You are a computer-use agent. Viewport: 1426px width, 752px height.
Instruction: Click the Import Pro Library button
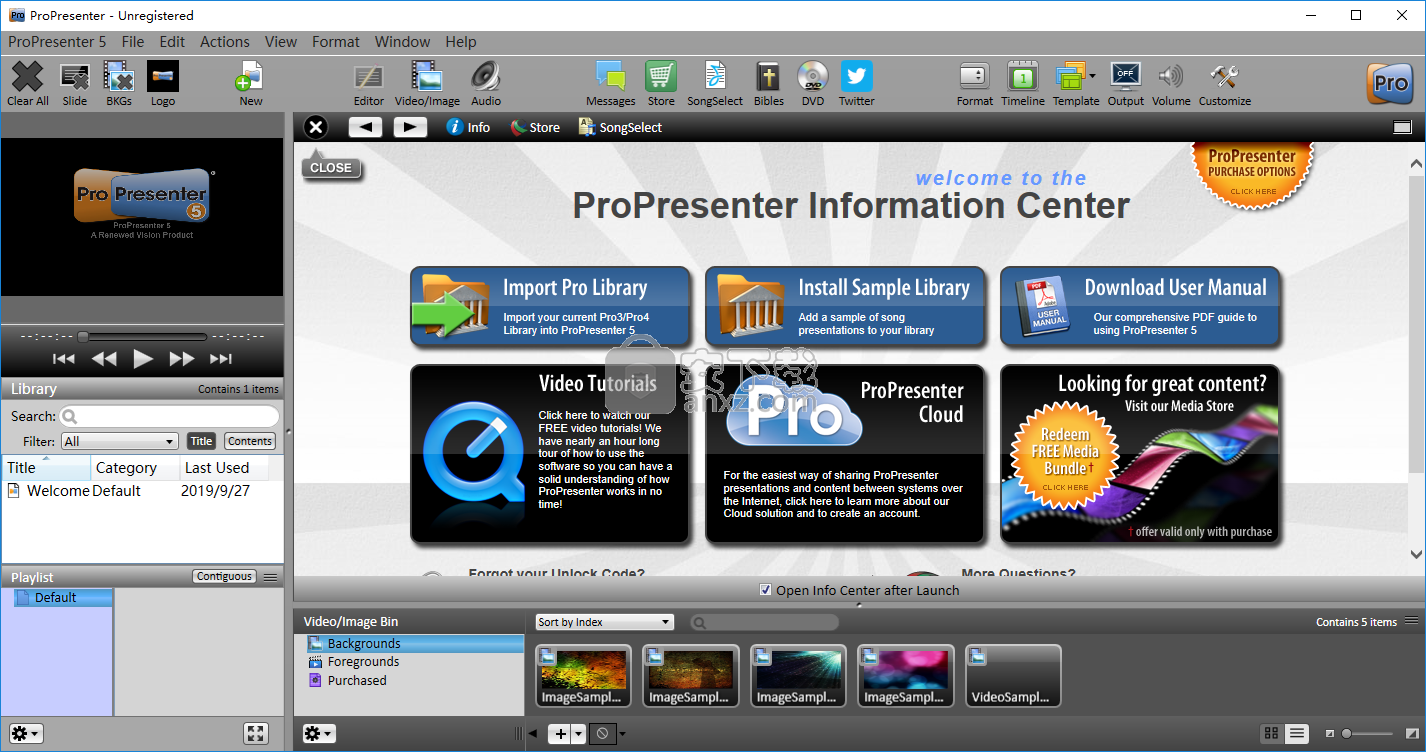[x=550, y=306]
